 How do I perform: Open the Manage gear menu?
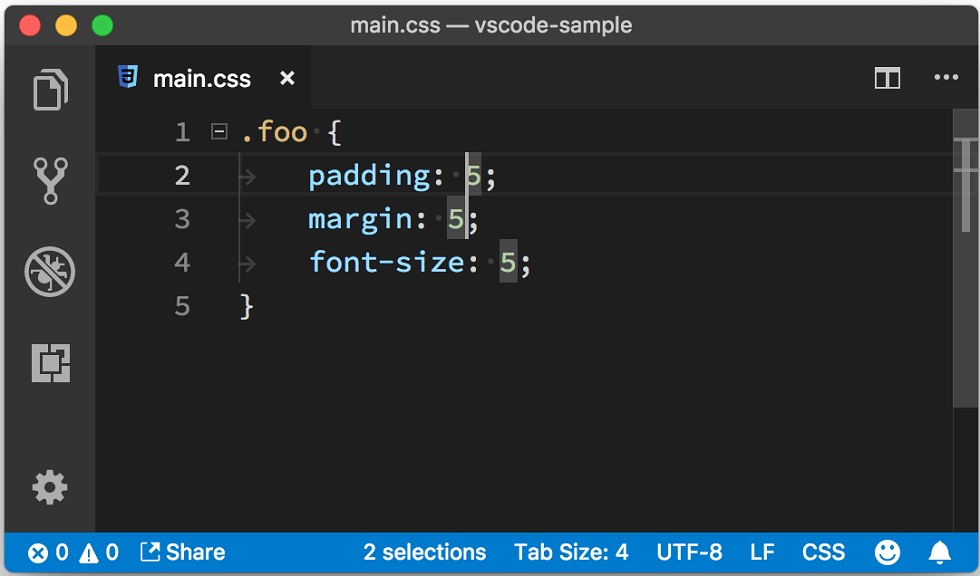(x=49, y=487)
